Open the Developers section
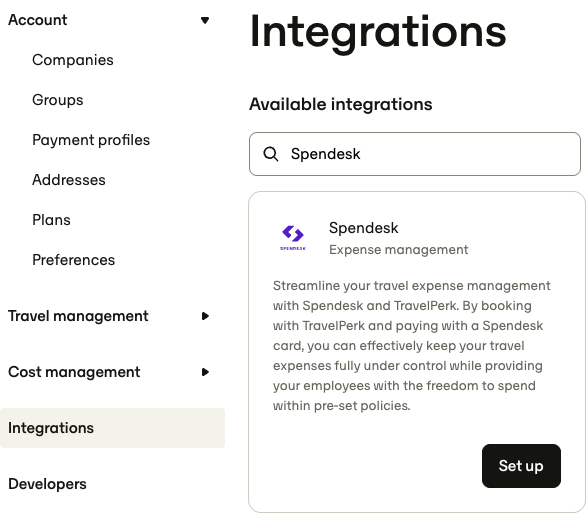Image resolution: width=588 pixels, height=515 pixels. coord(47,484)
